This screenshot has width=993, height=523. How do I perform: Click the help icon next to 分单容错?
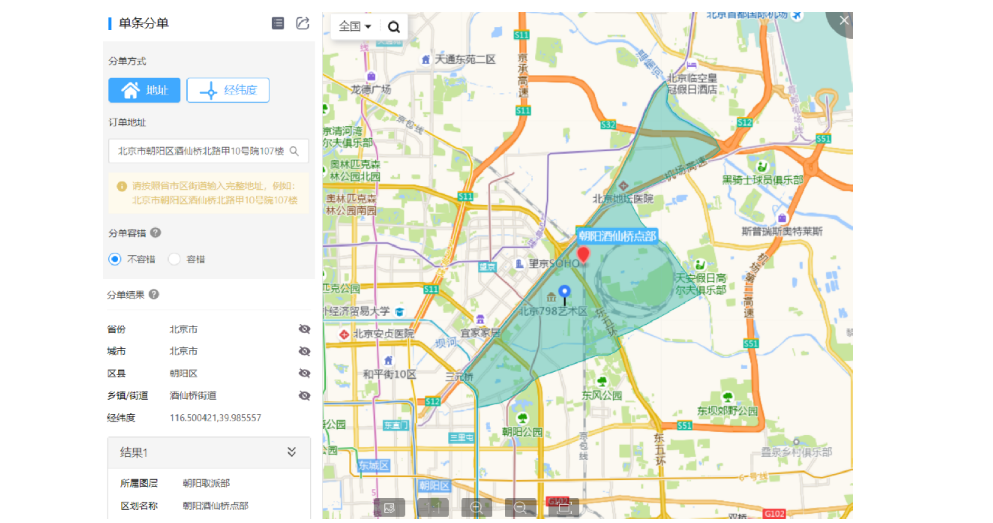(x=156, y=233)
